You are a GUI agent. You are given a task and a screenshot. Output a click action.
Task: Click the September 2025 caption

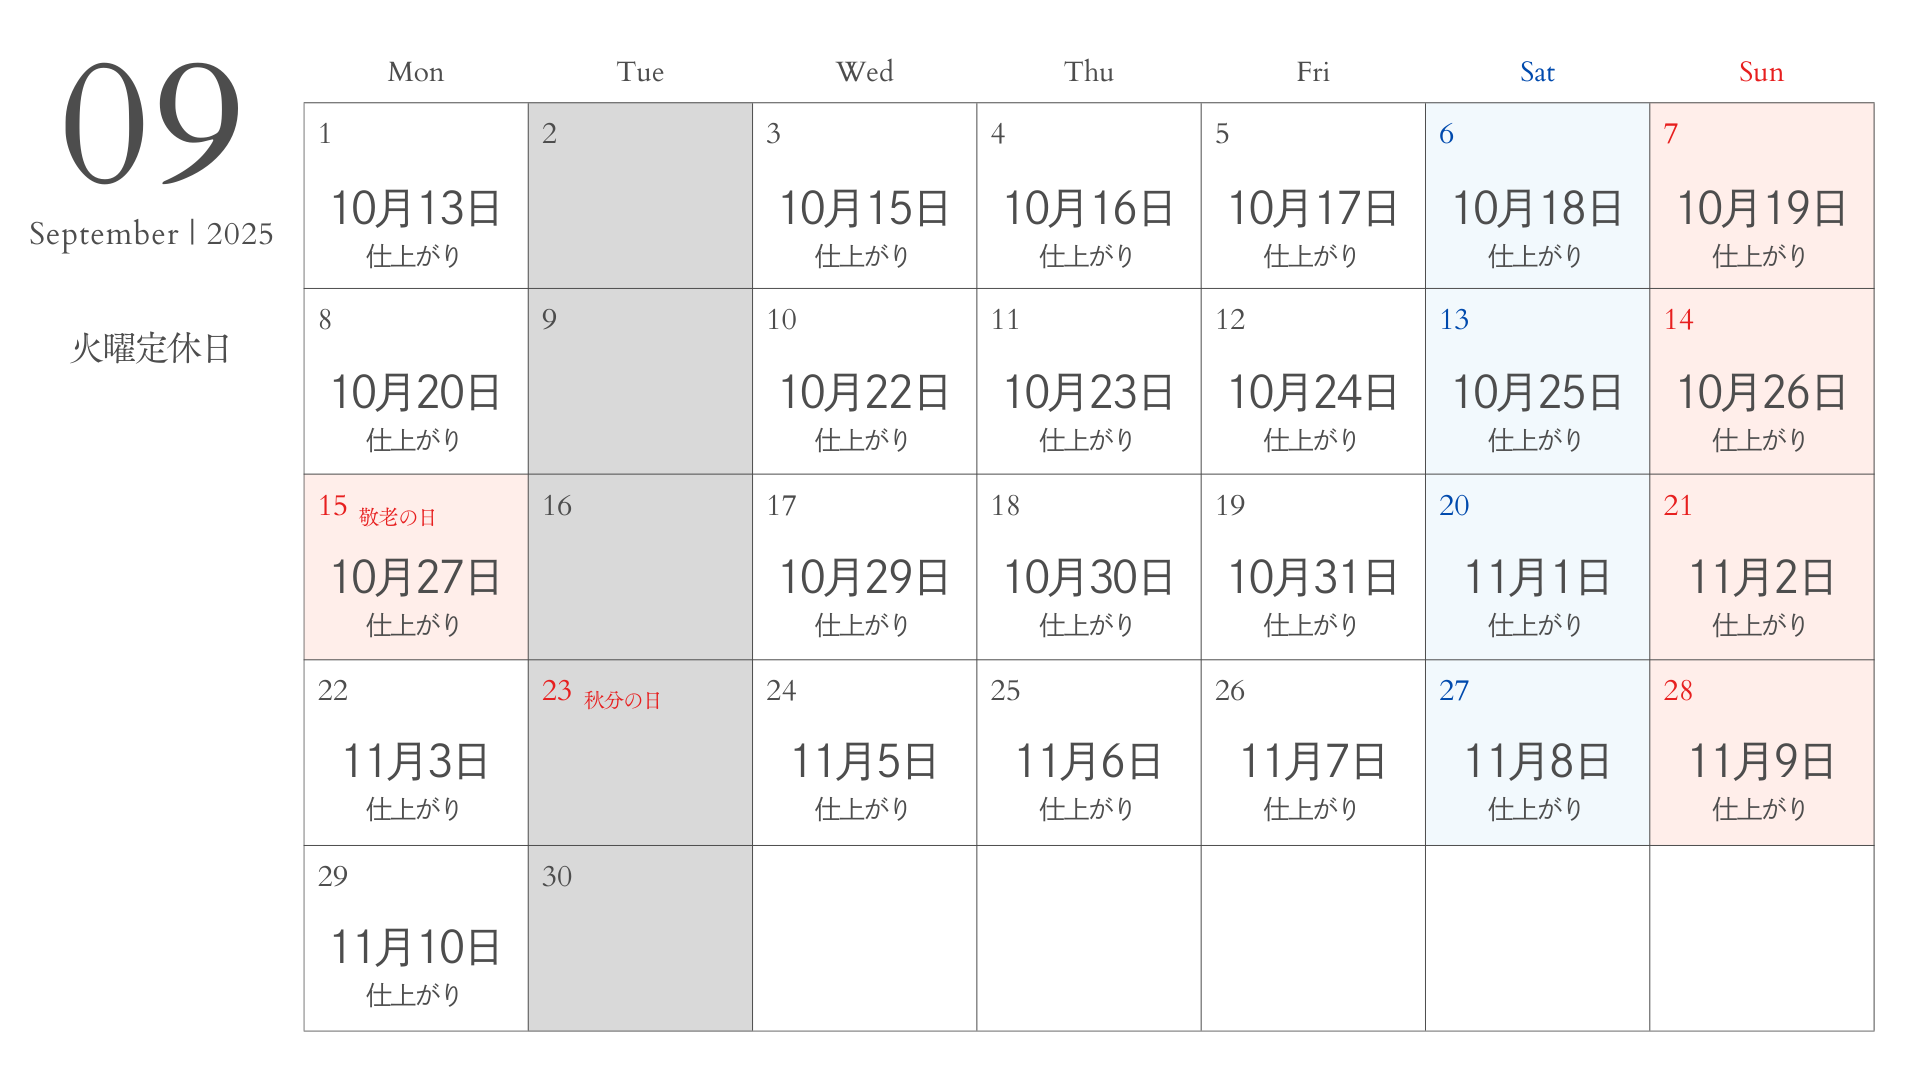pyautogui.click(x=151, y=233)
